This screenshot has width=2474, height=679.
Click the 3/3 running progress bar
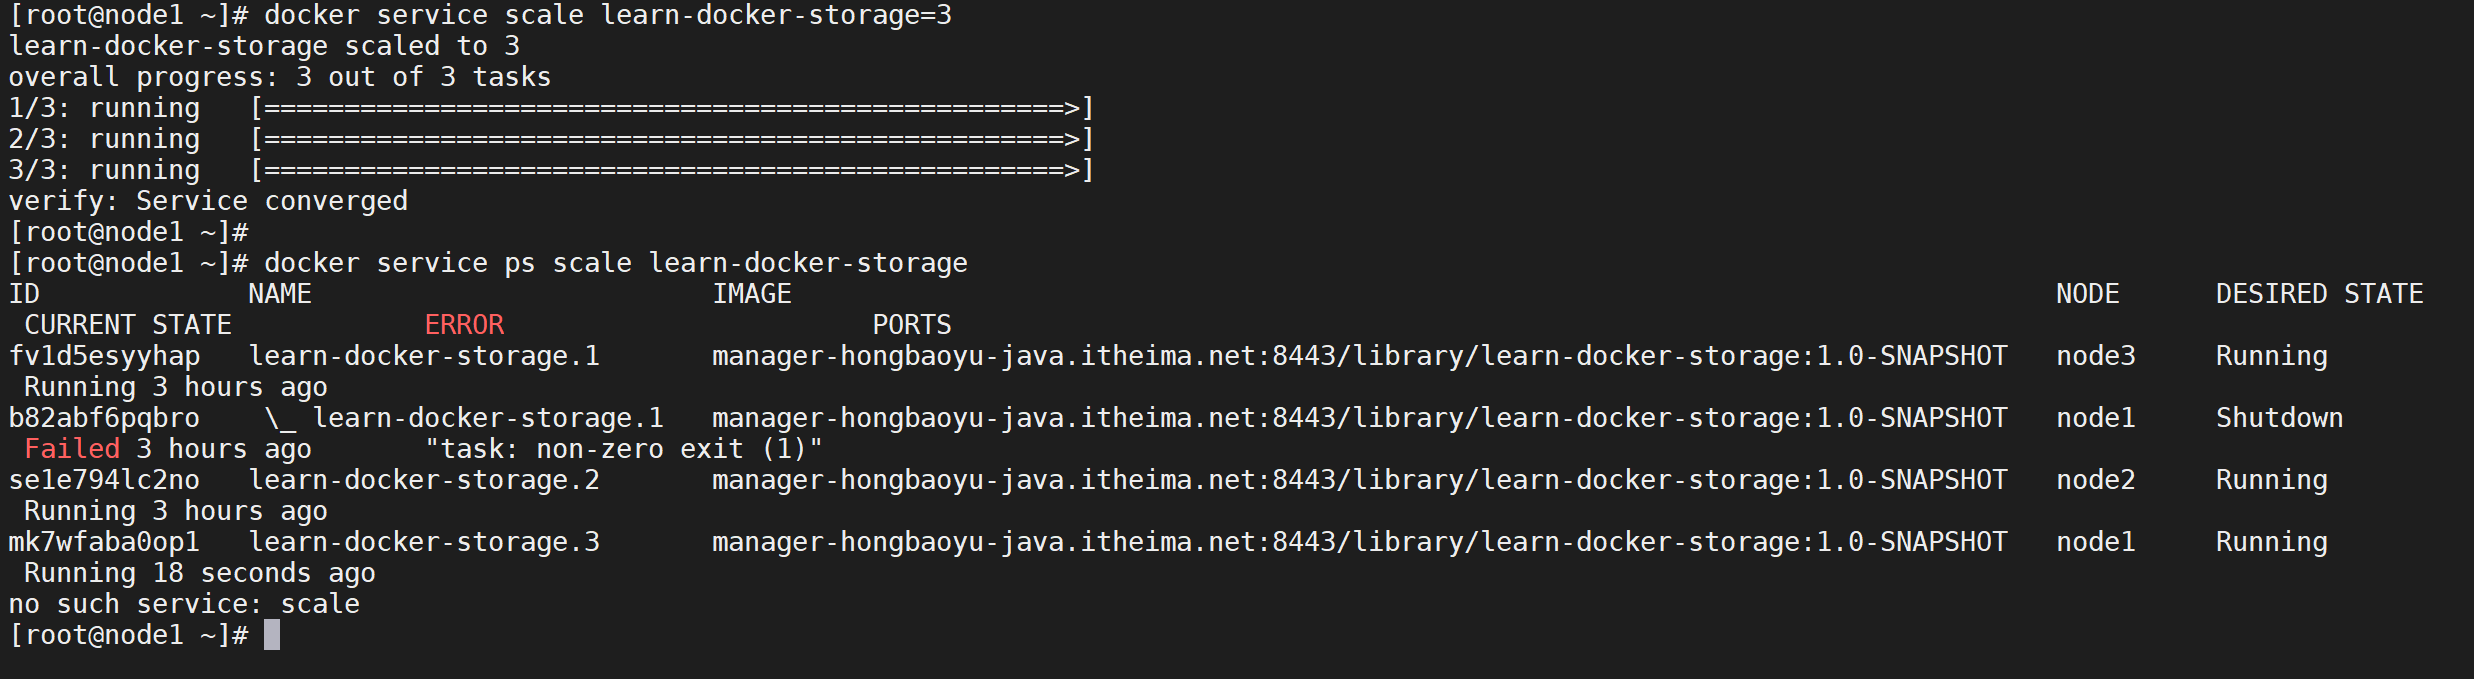click(x=672, y=170)
